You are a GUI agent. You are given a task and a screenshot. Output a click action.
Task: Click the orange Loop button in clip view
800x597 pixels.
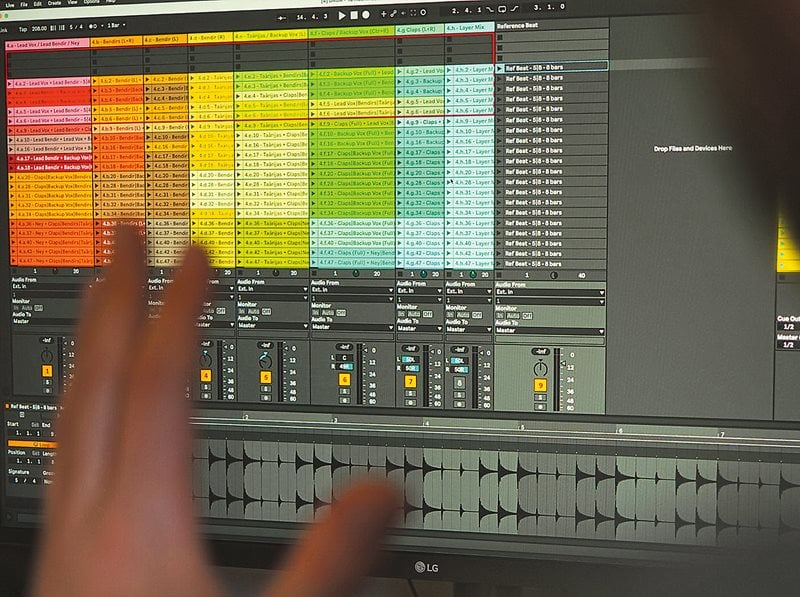pyautogui.click(x=31, y=444)
